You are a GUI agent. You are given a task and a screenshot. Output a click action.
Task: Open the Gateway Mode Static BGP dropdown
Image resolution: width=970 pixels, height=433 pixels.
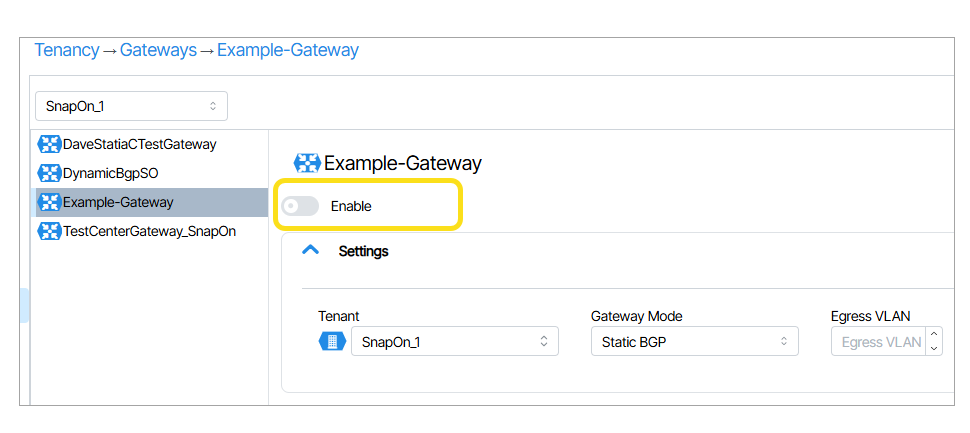pyautogui.click(x=694, y=342)
